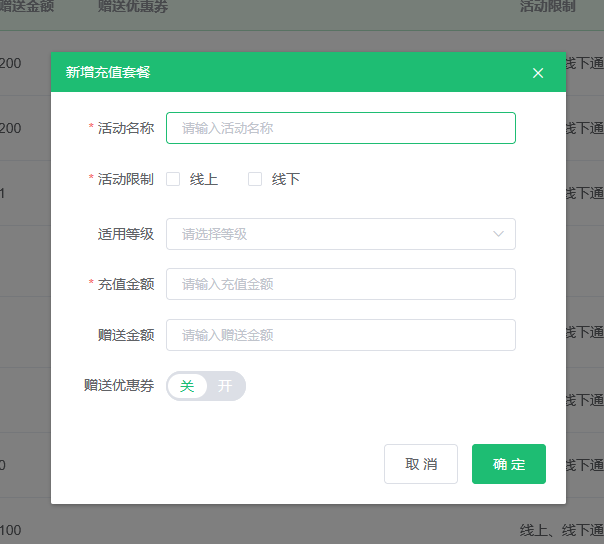This screenshot has width=604, height=544.
Task: Click the 线上 option label text
Action: (204, 180)
